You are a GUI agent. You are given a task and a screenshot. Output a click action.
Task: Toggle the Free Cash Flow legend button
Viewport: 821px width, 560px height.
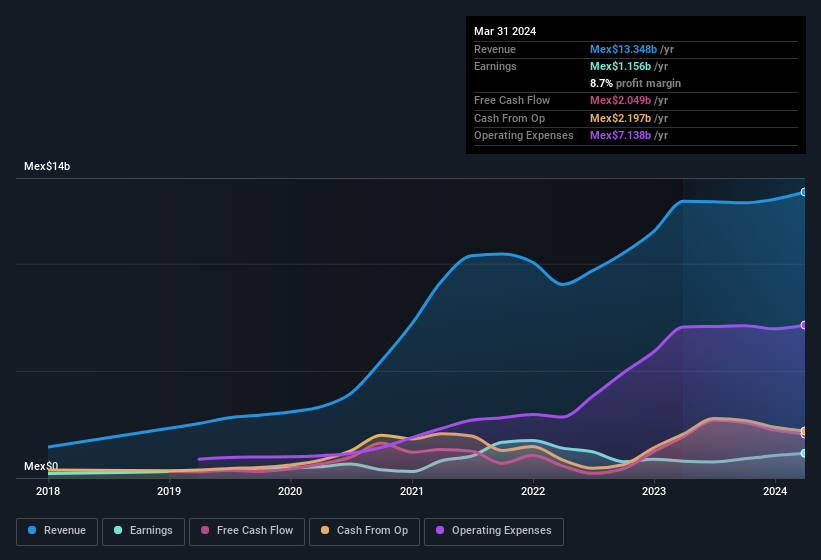click(x=247, y=531)
